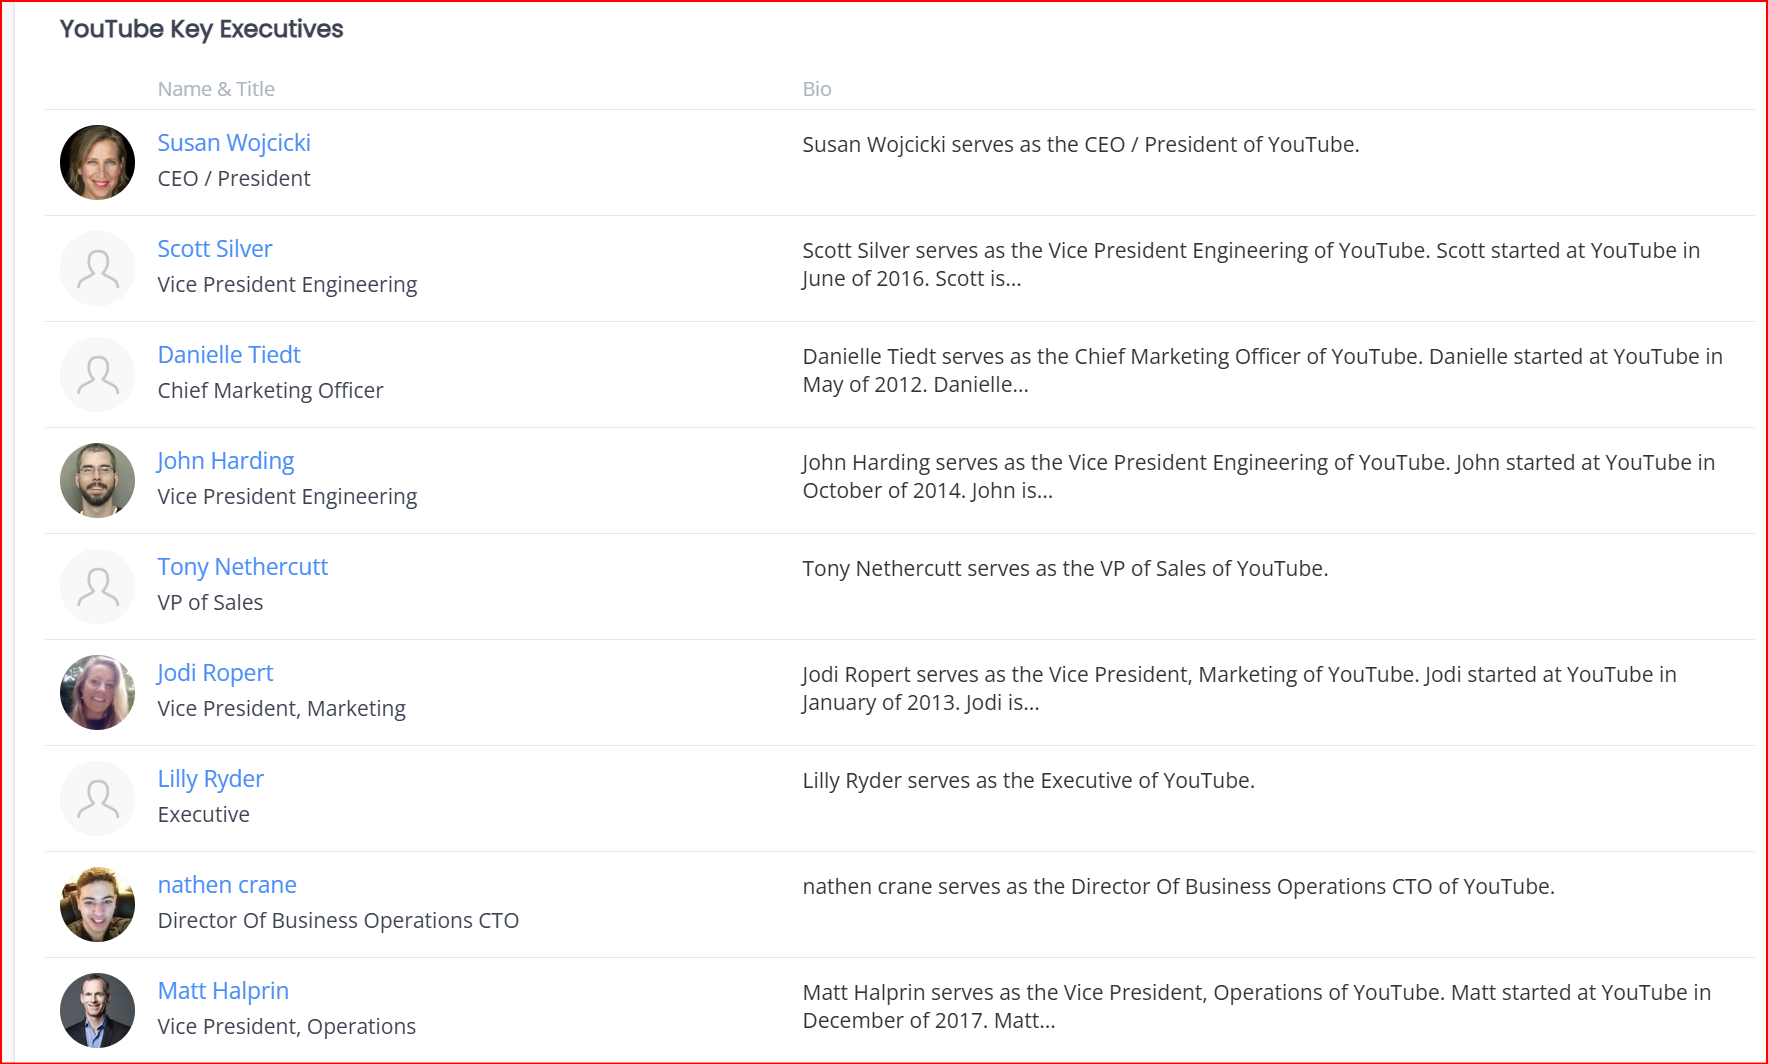The image size is (1768, 1064).
Task: Open nathen crane's profile link
Action: coord(227,885)
